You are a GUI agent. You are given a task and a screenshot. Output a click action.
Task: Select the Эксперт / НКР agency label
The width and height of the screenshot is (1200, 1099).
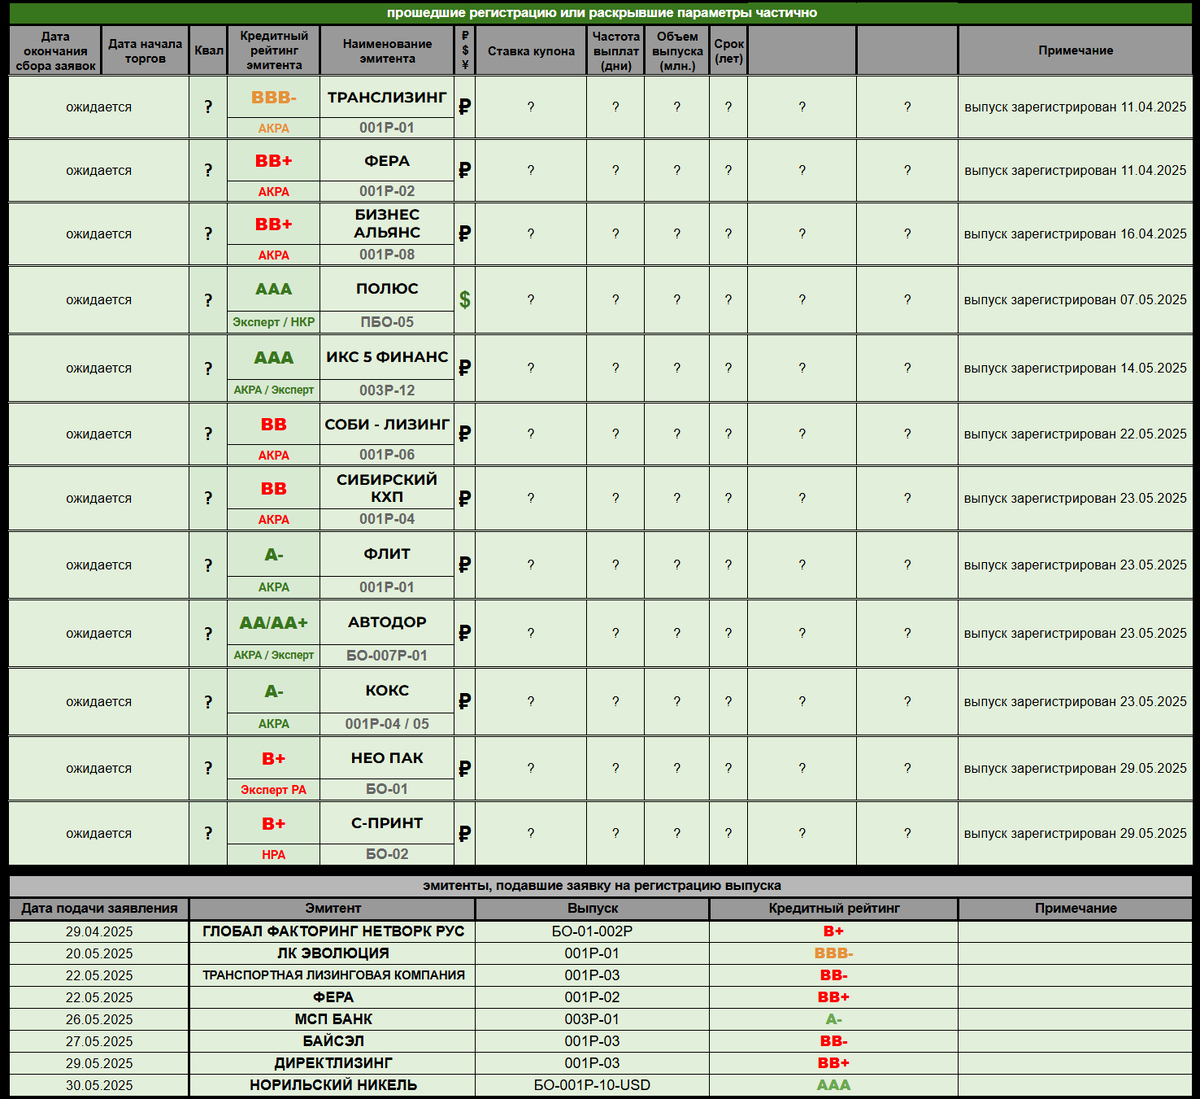tap(274, 322)
